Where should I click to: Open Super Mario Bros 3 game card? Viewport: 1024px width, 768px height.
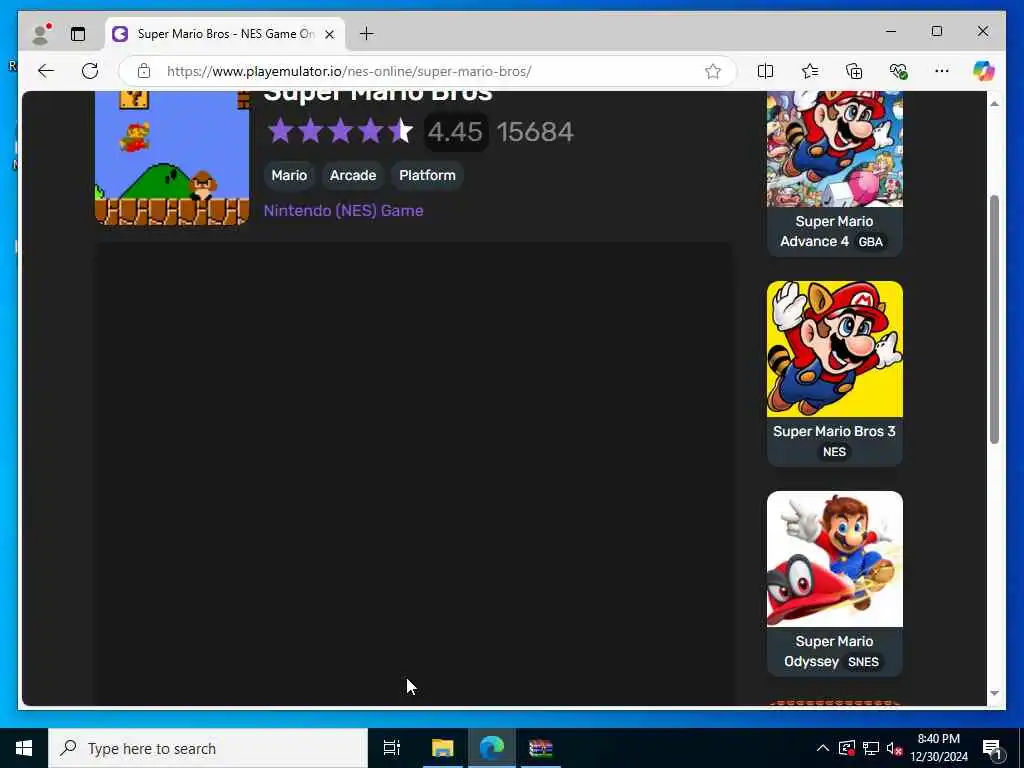click(835, 374)
